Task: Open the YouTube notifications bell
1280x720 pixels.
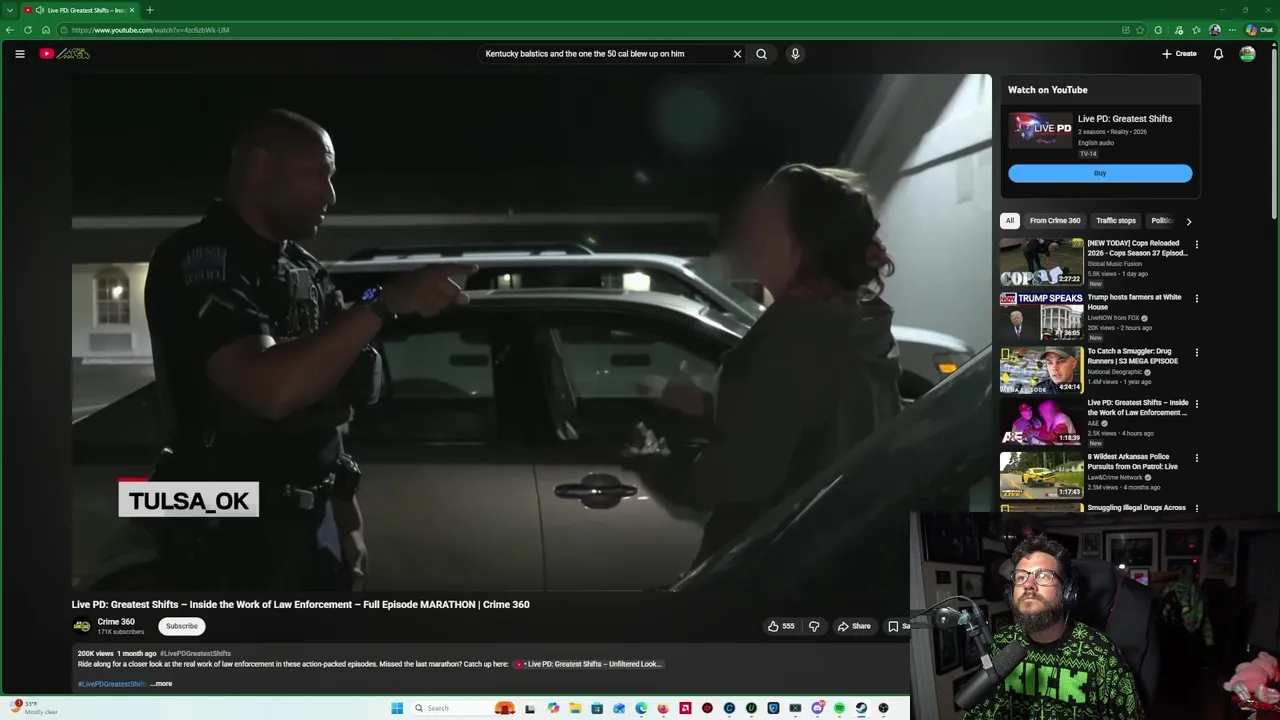Action: pos(1218,54)
